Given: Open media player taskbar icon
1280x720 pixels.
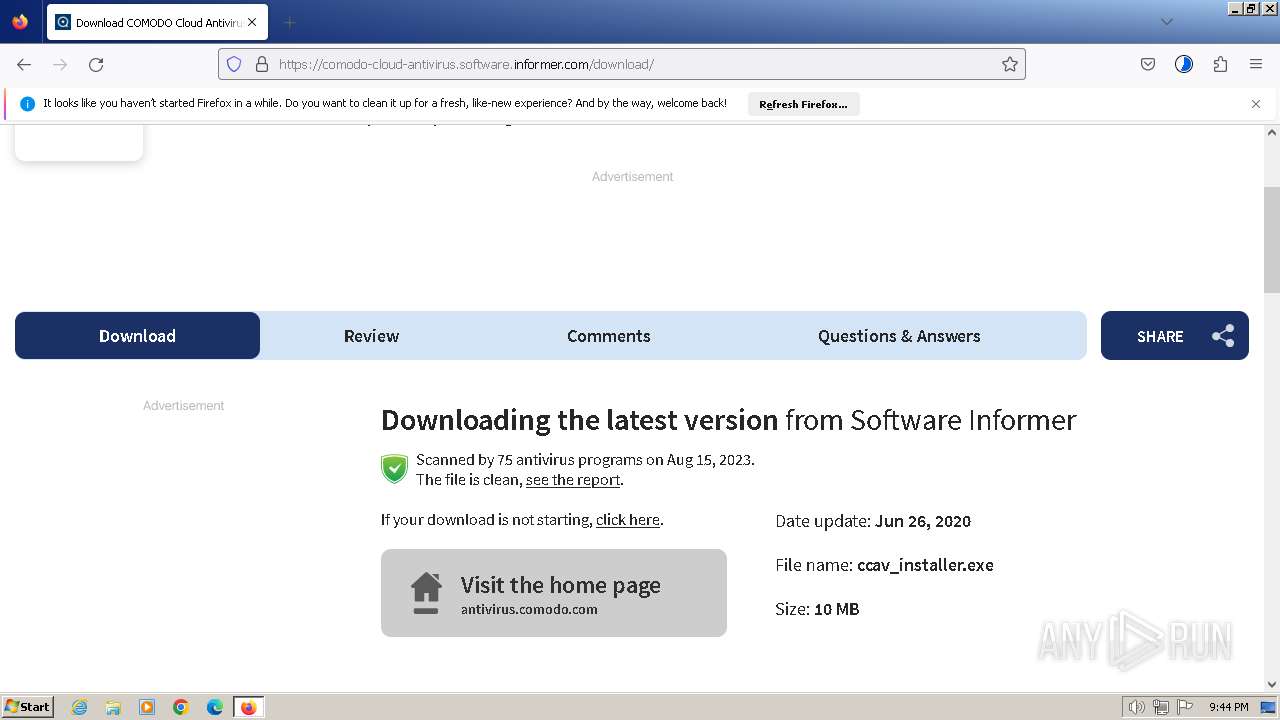Looking at the screenshot, I should click(147, 707).
